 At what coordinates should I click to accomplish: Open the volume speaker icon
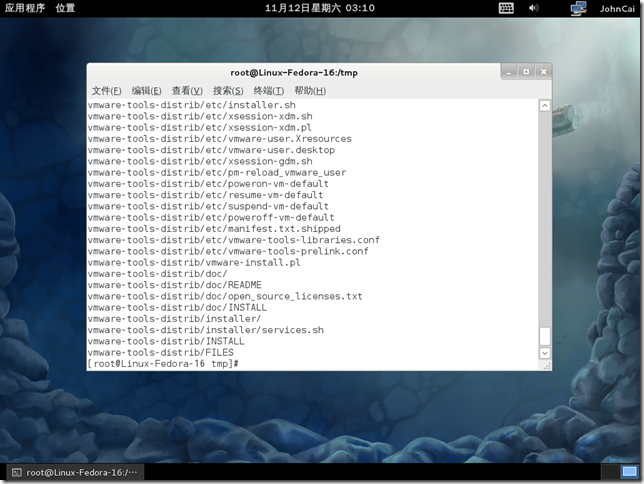click(533, 8)
